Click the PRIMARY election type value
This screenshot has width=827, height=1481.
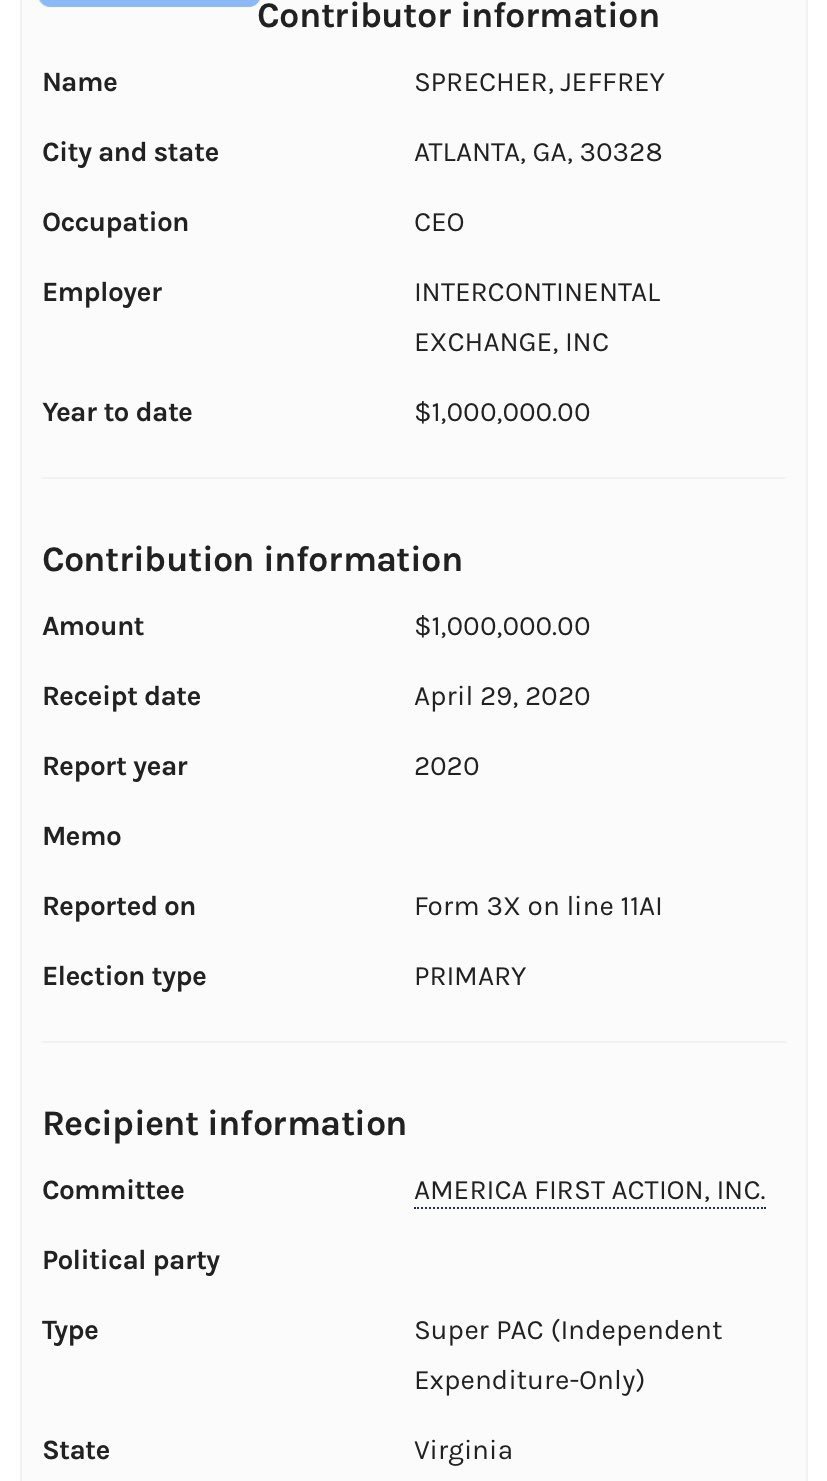click(470, 977)
